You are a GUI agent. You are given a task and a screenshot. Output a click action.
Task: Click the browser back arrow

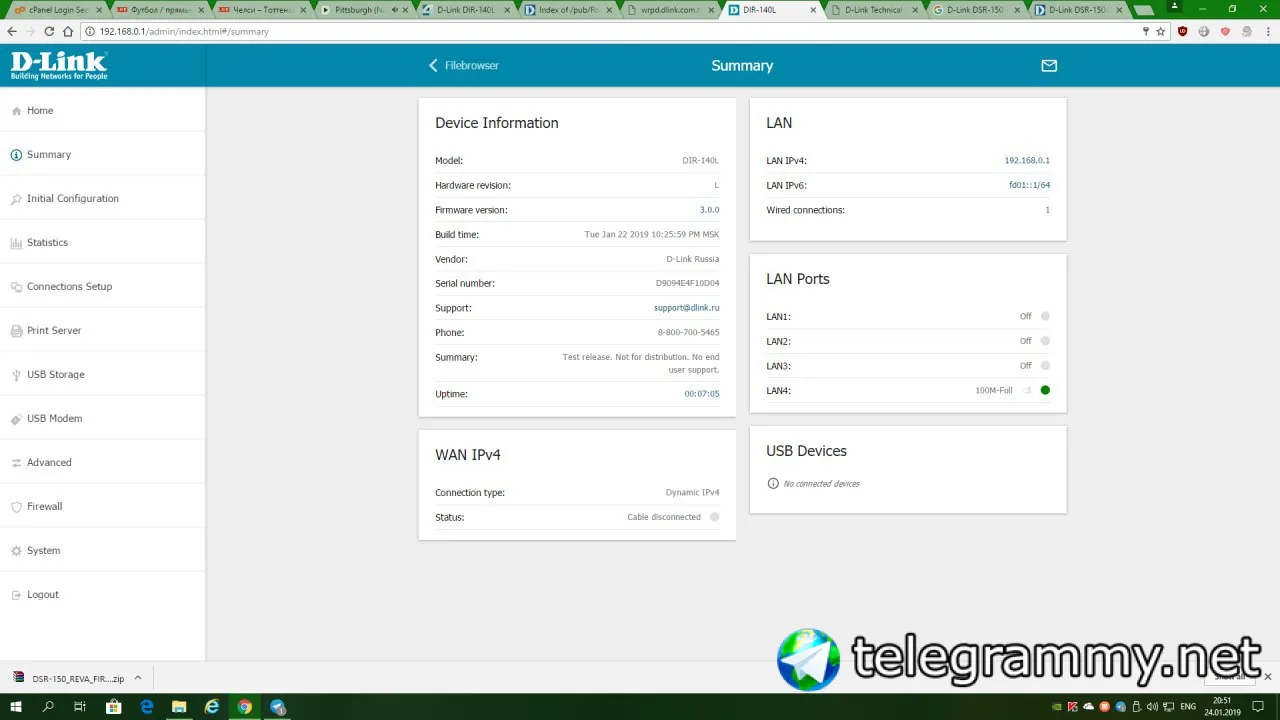coord(11,32)
